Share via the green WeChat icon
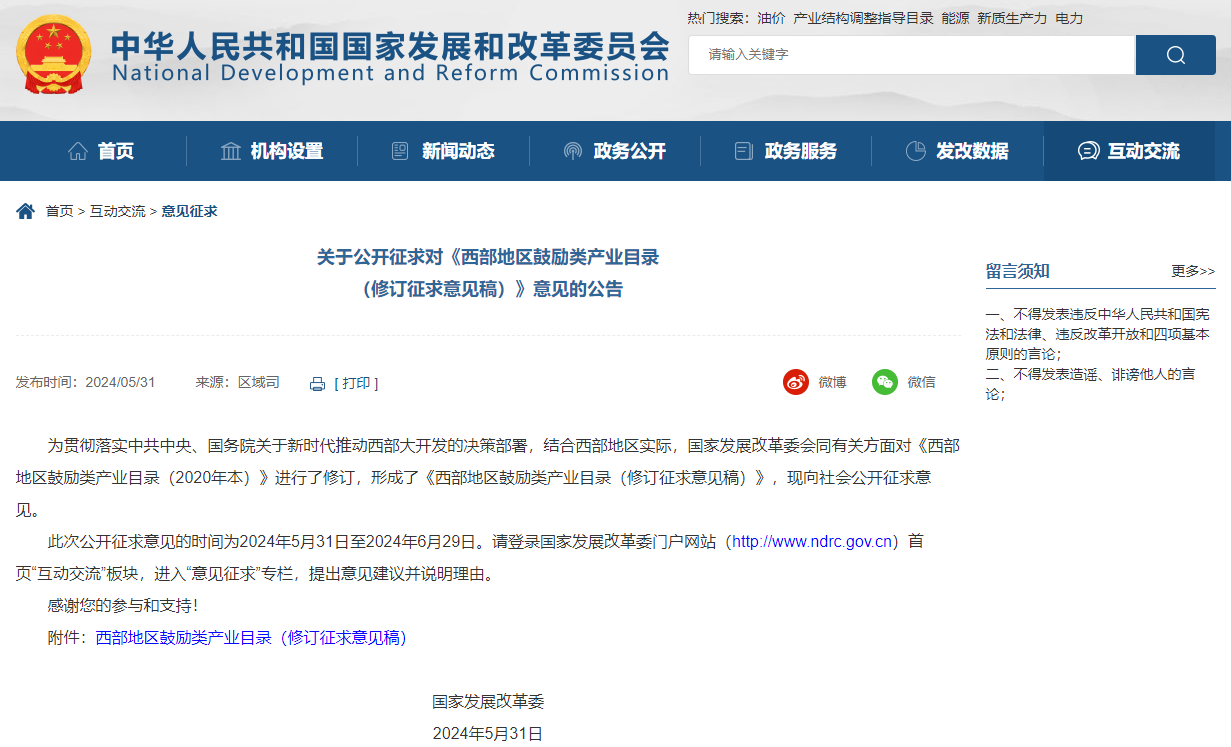This screenshot has height=747, width=1231. [x=884, y=382]
